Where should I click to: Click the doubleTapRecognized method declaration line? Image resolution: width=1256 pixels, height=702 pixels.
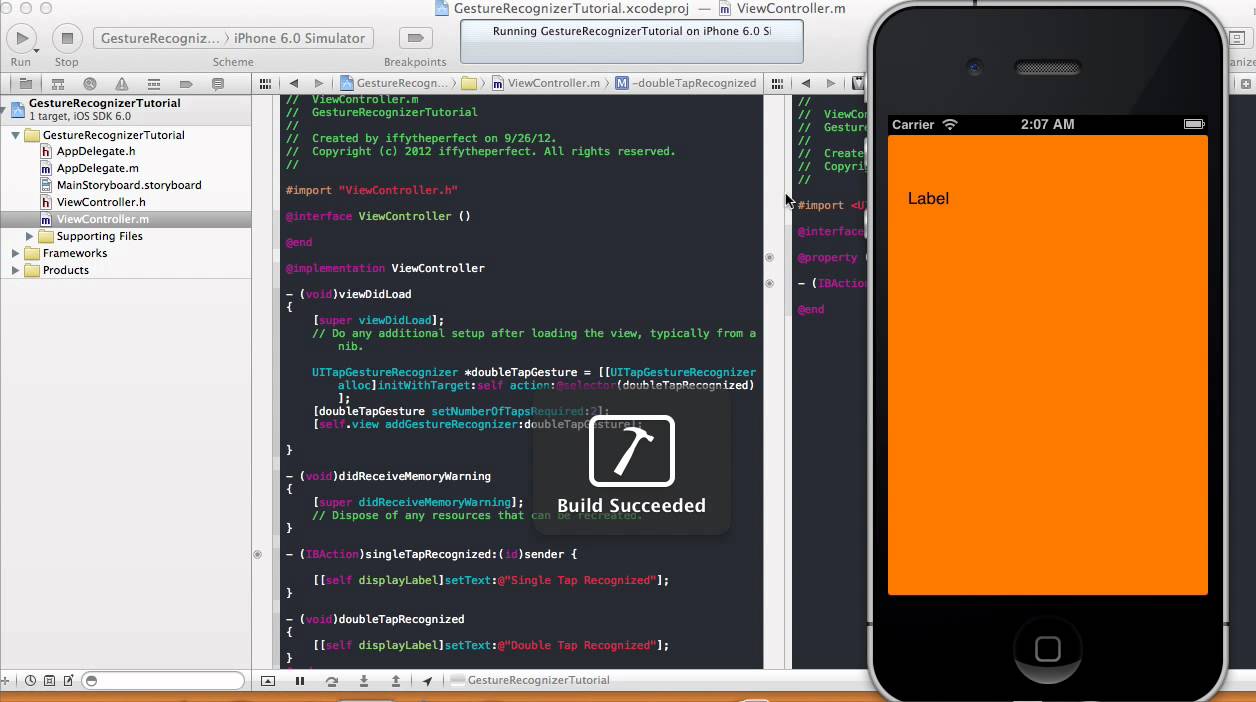click(375, 619)
